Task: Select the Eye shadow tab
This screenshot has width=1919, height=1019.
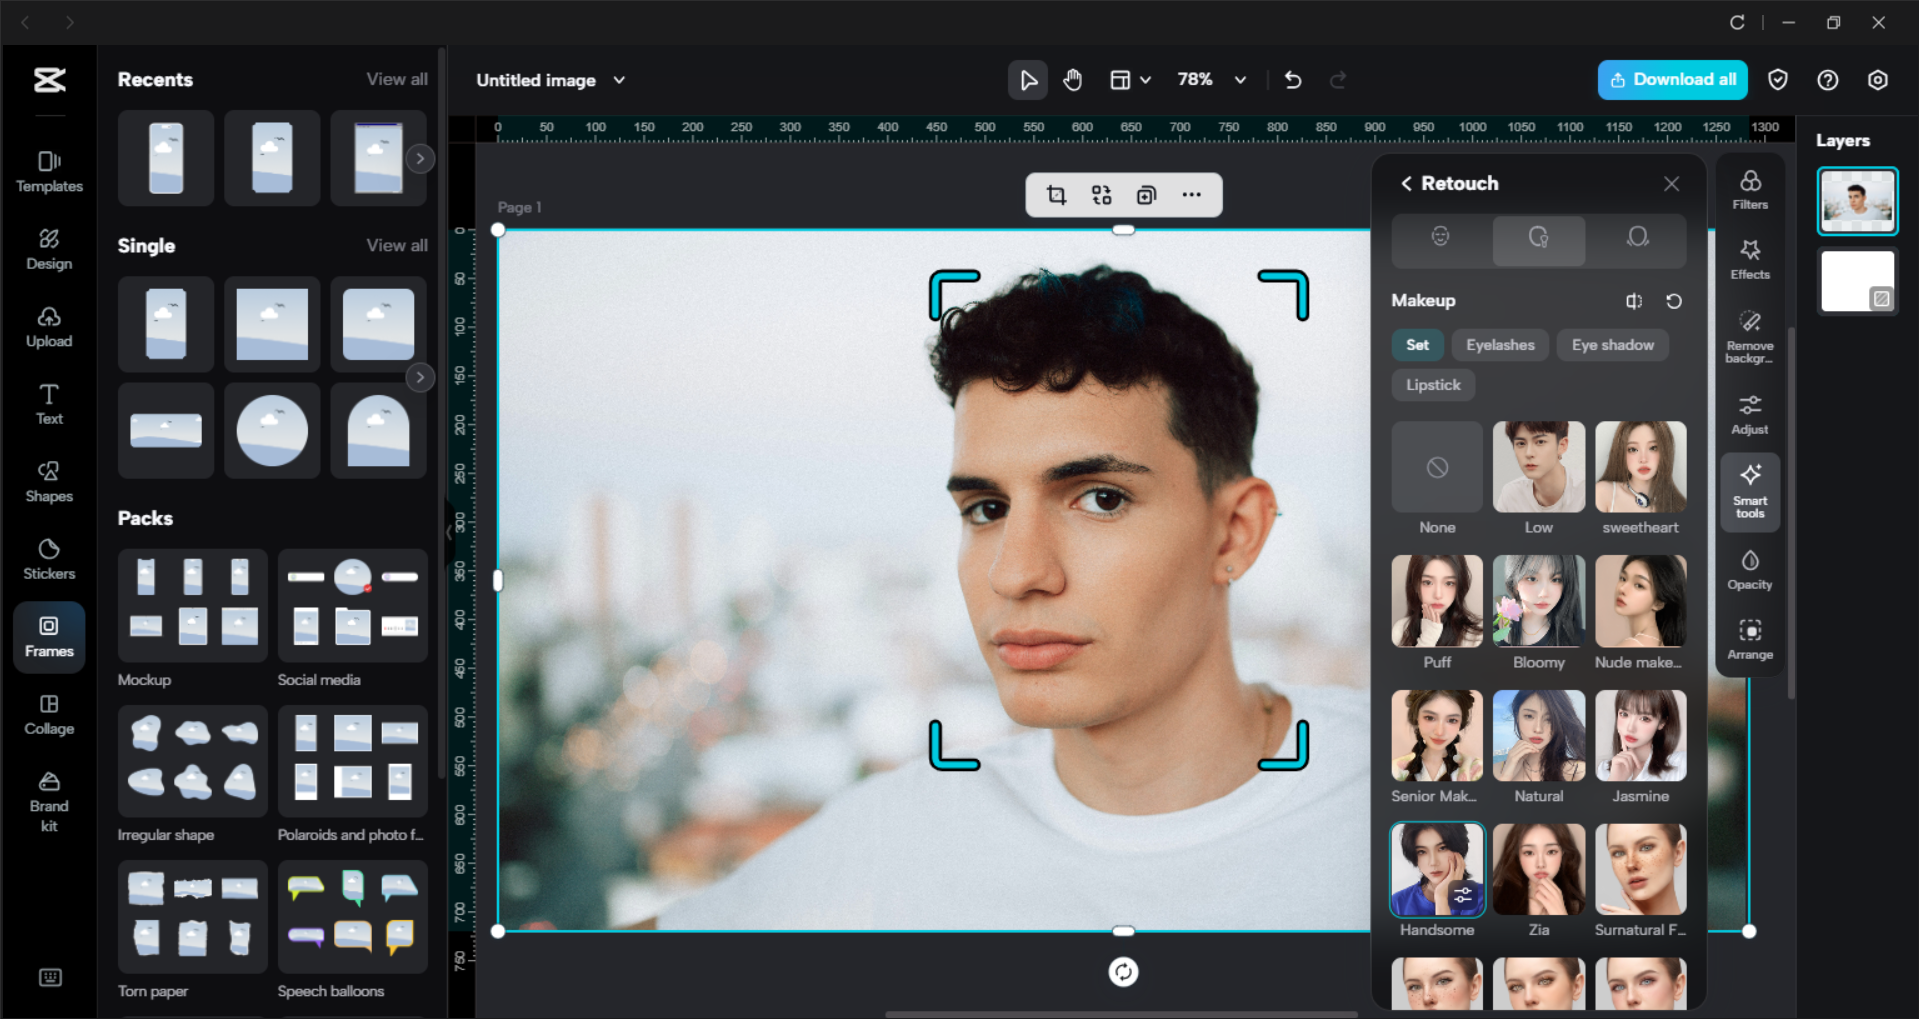Action: (1612, 344)
